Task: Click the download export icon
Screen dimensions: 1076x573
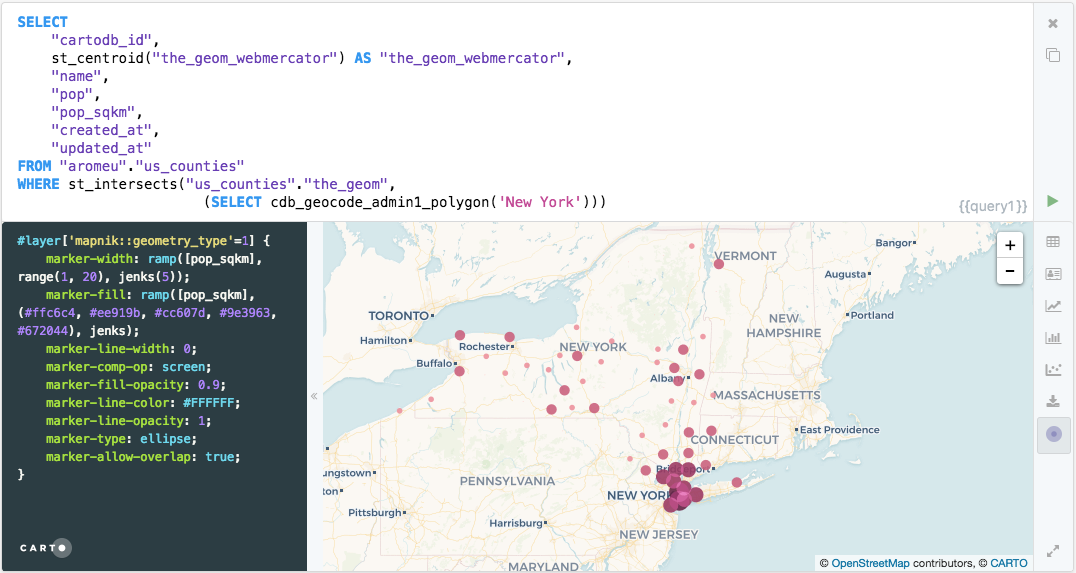Action: (x=1053, y=401)
